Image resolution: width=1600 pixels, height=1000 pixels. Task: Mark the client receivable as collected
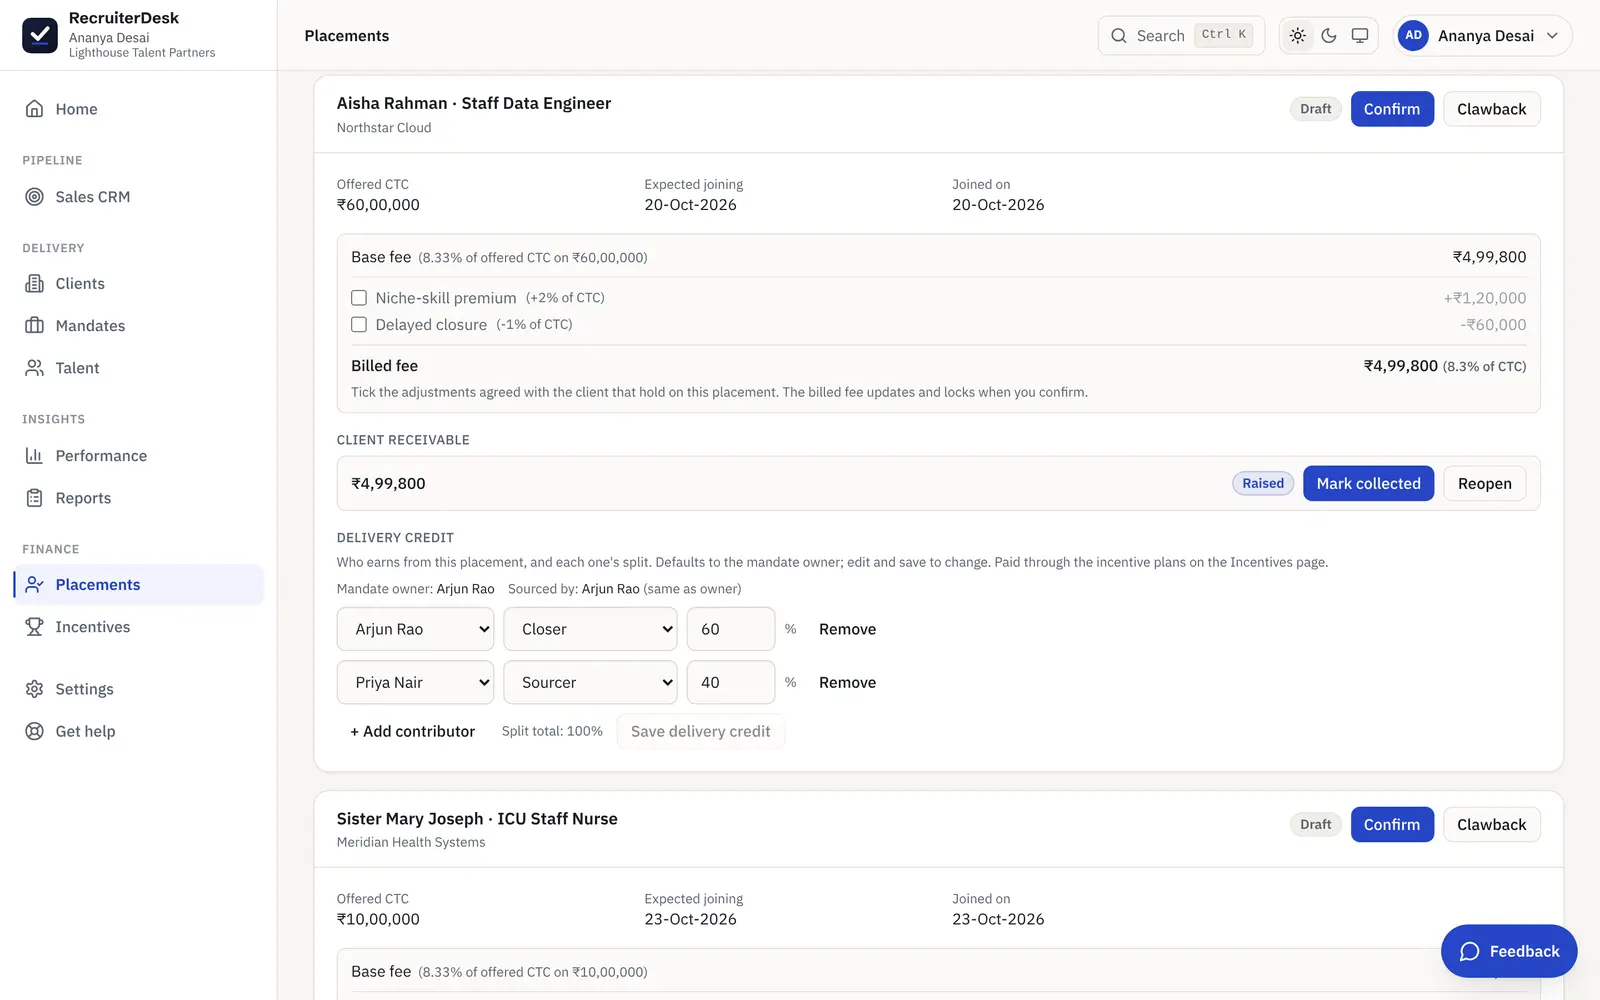point(1368,484)
